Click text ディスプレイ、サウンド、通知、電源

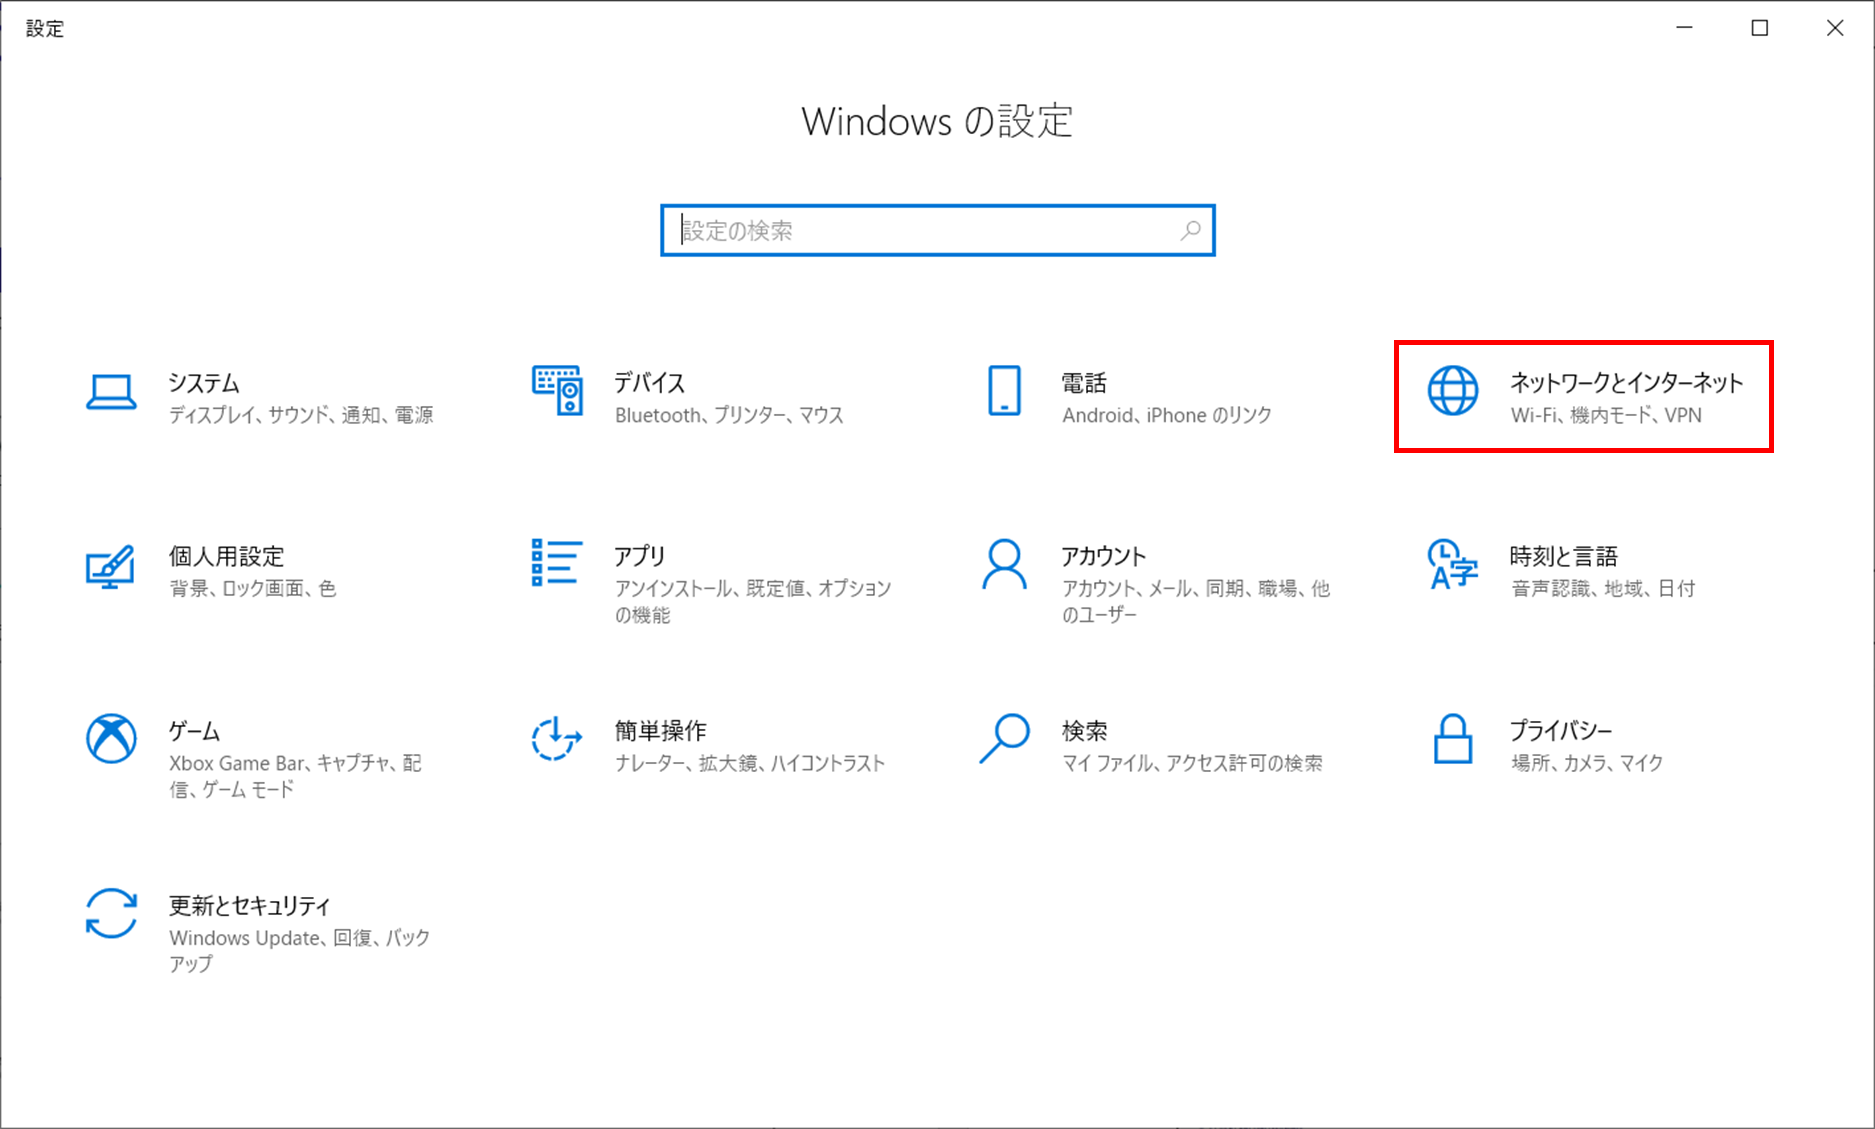point(301,415)
